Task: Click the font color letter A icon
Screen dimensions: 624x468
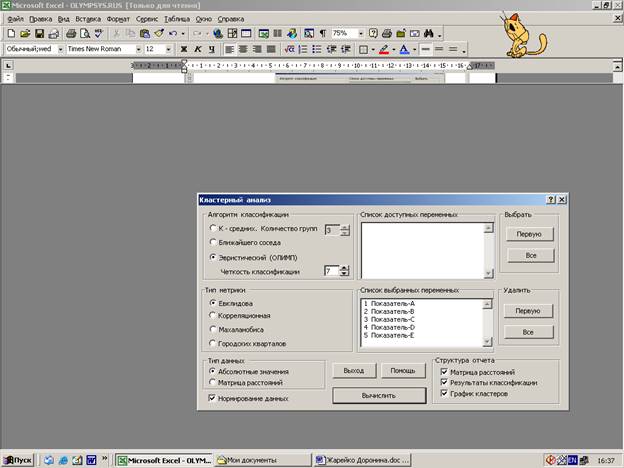Action: [403, 48]
